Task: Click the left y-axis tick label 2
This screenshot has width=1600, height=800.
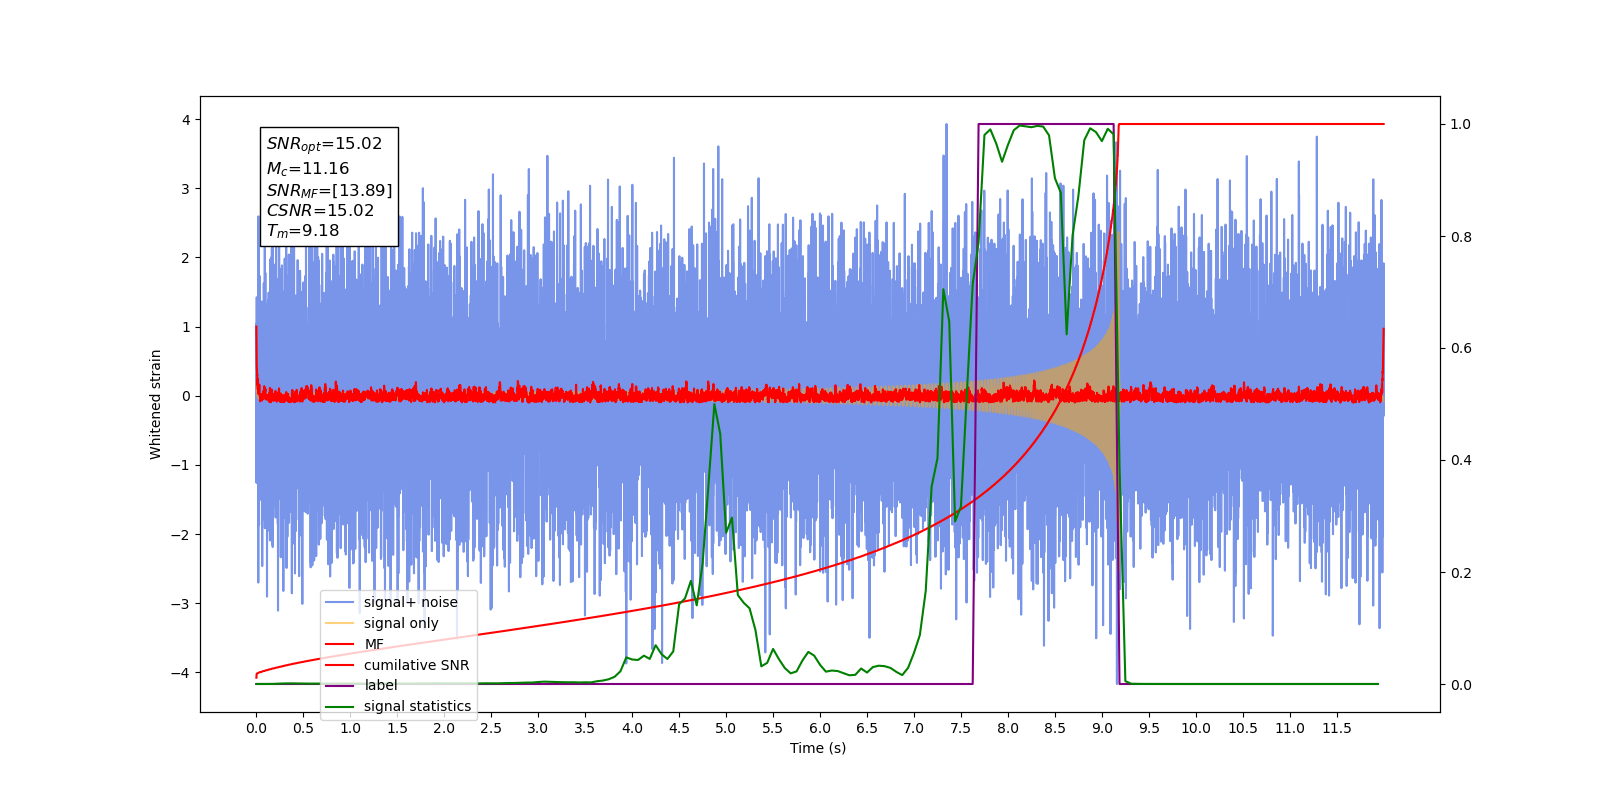Action: (185, 258)
